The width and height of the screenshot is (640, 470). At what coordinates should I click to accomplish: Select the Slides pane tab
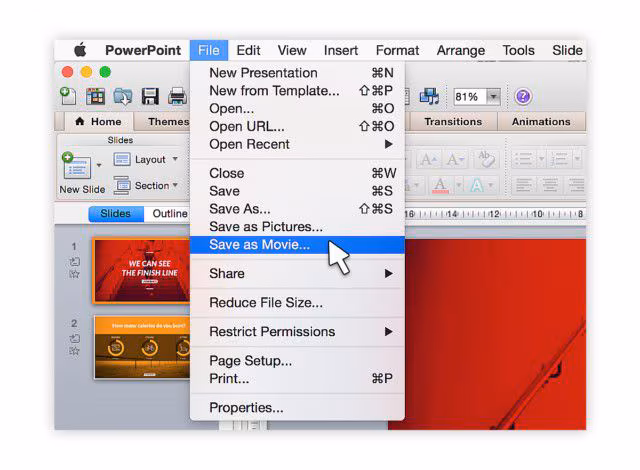tap(116, 214)
